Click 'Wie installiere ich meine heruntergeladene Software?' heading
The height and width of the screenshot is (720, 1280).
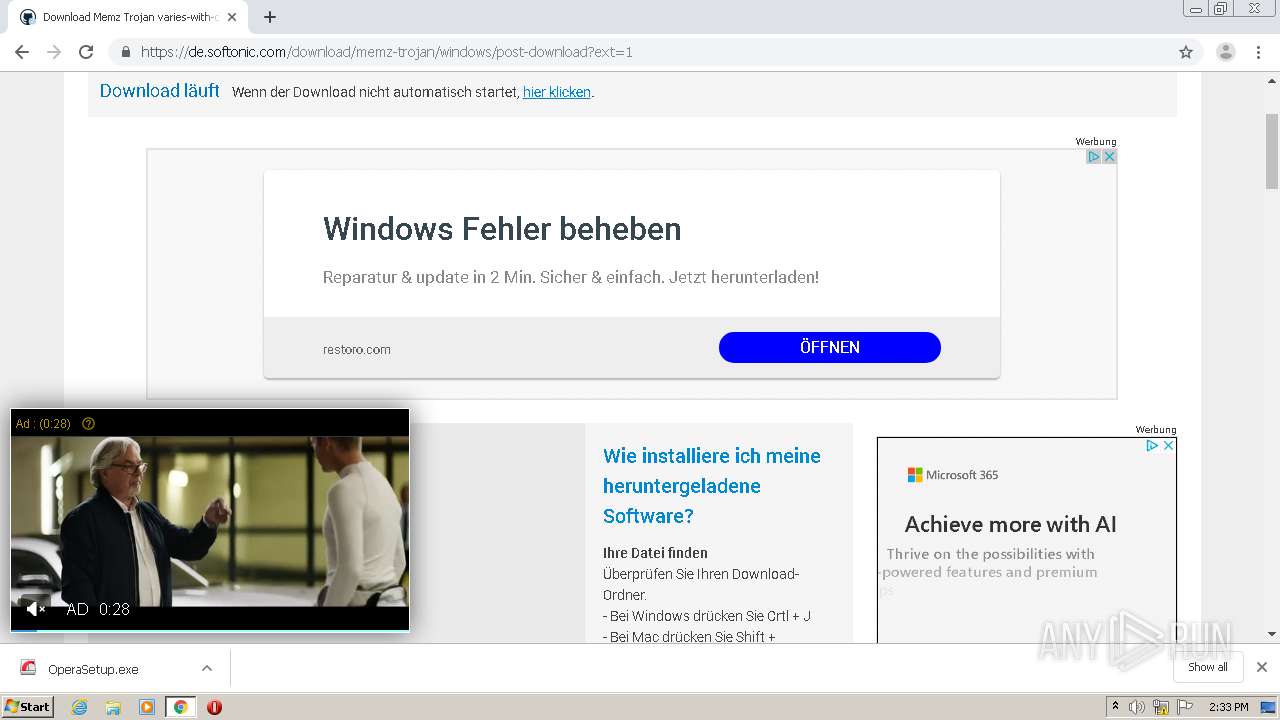711,486
